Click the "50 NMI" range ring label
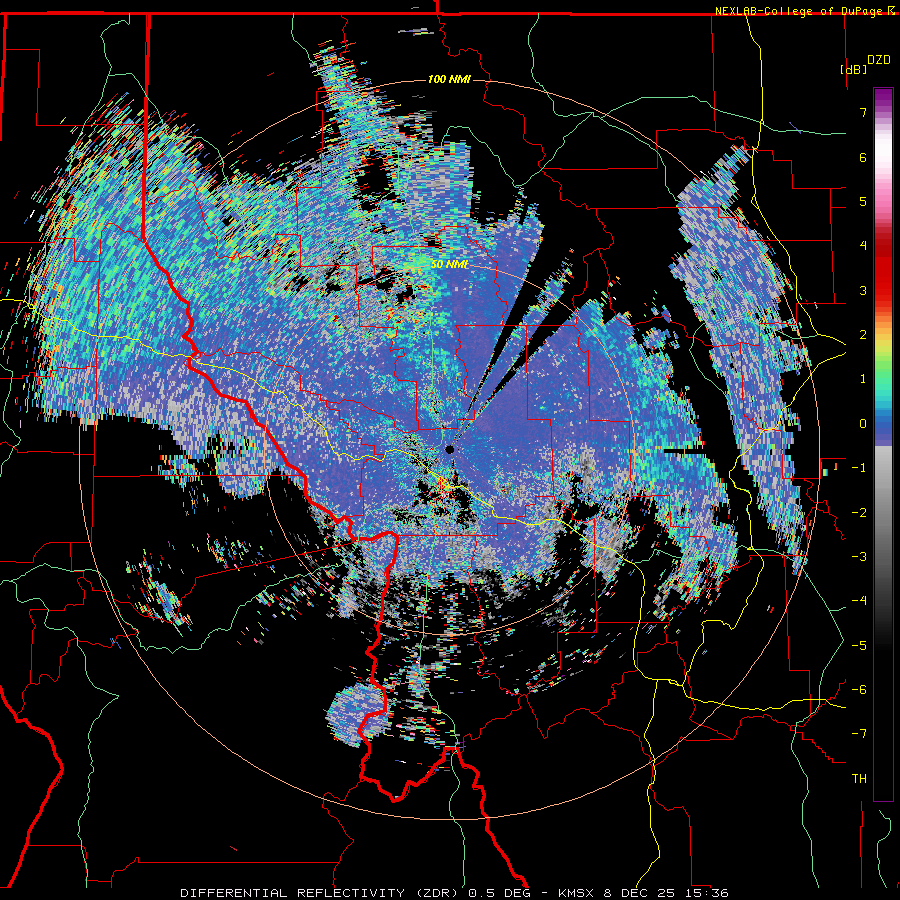Viewport: 900px width, 900px height. click(450, 264)
